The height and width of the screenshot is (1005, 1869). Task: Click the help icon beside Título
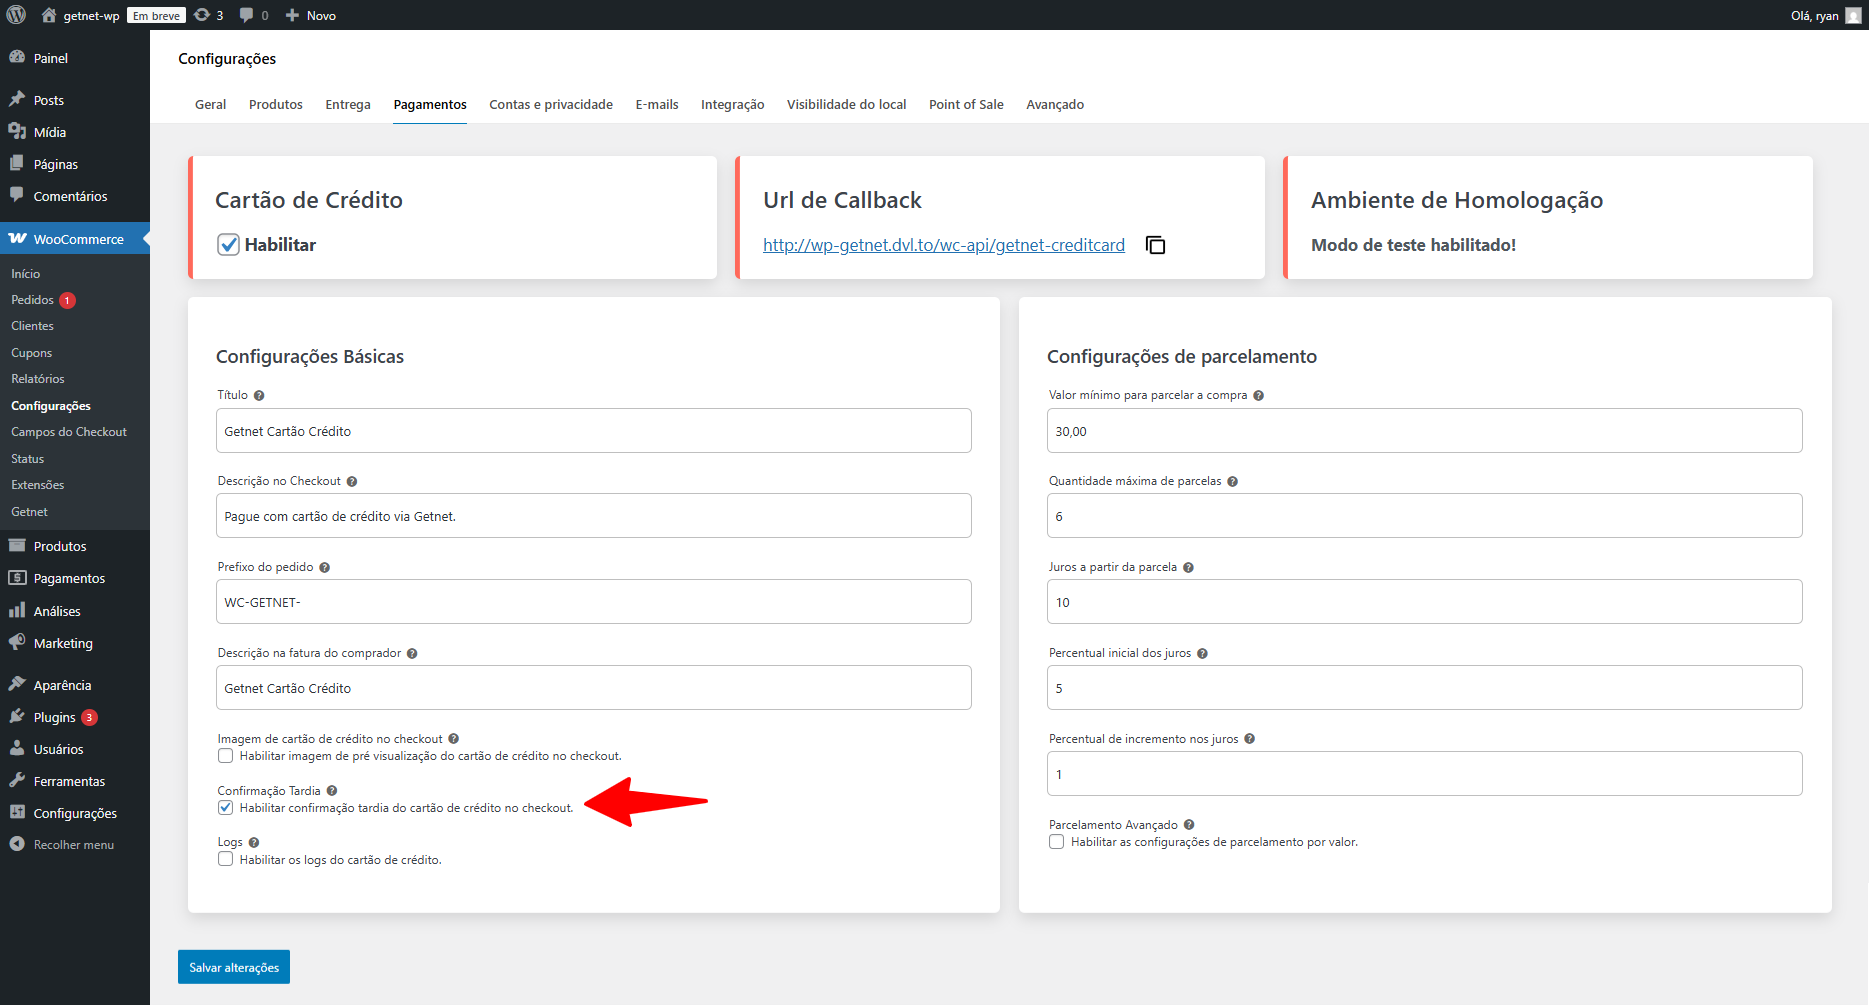[x=259, y=395]
